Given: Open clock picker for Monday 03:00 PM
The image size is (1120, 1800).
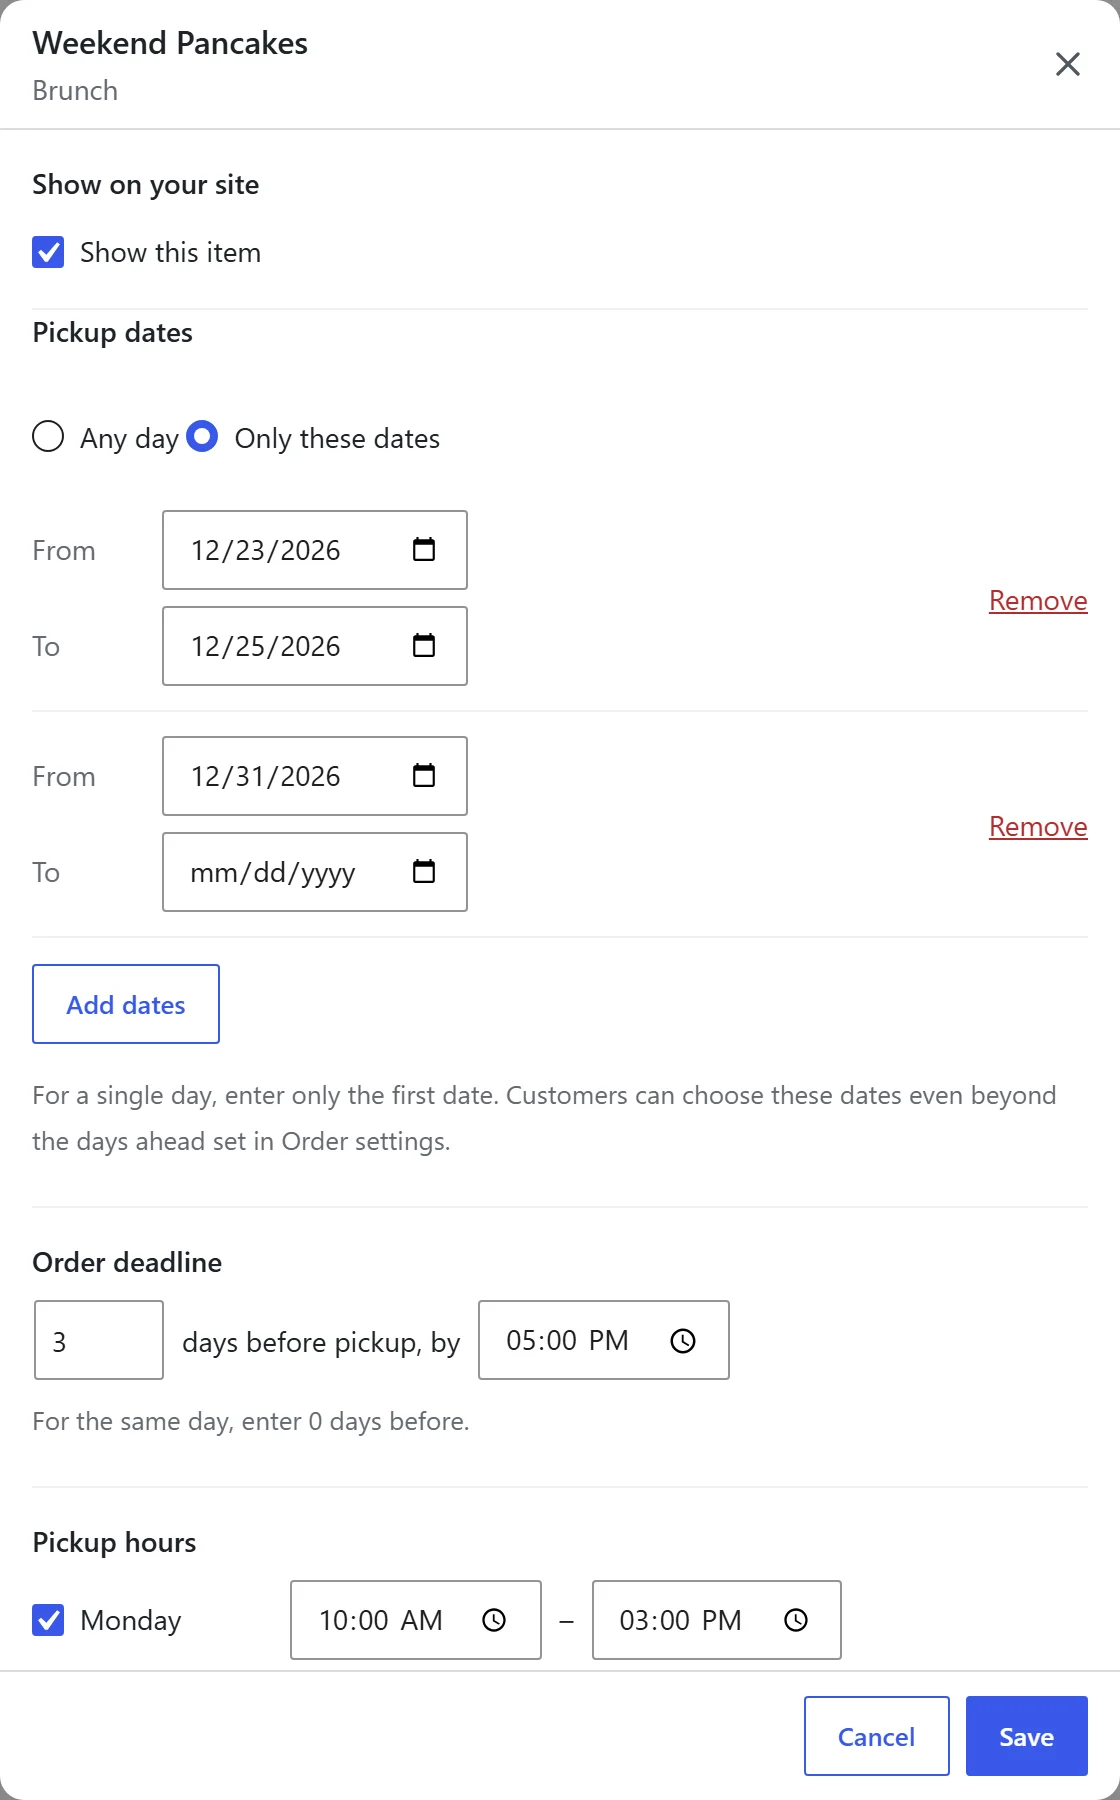Looking at the screenshot, I should pos(796,1620).
